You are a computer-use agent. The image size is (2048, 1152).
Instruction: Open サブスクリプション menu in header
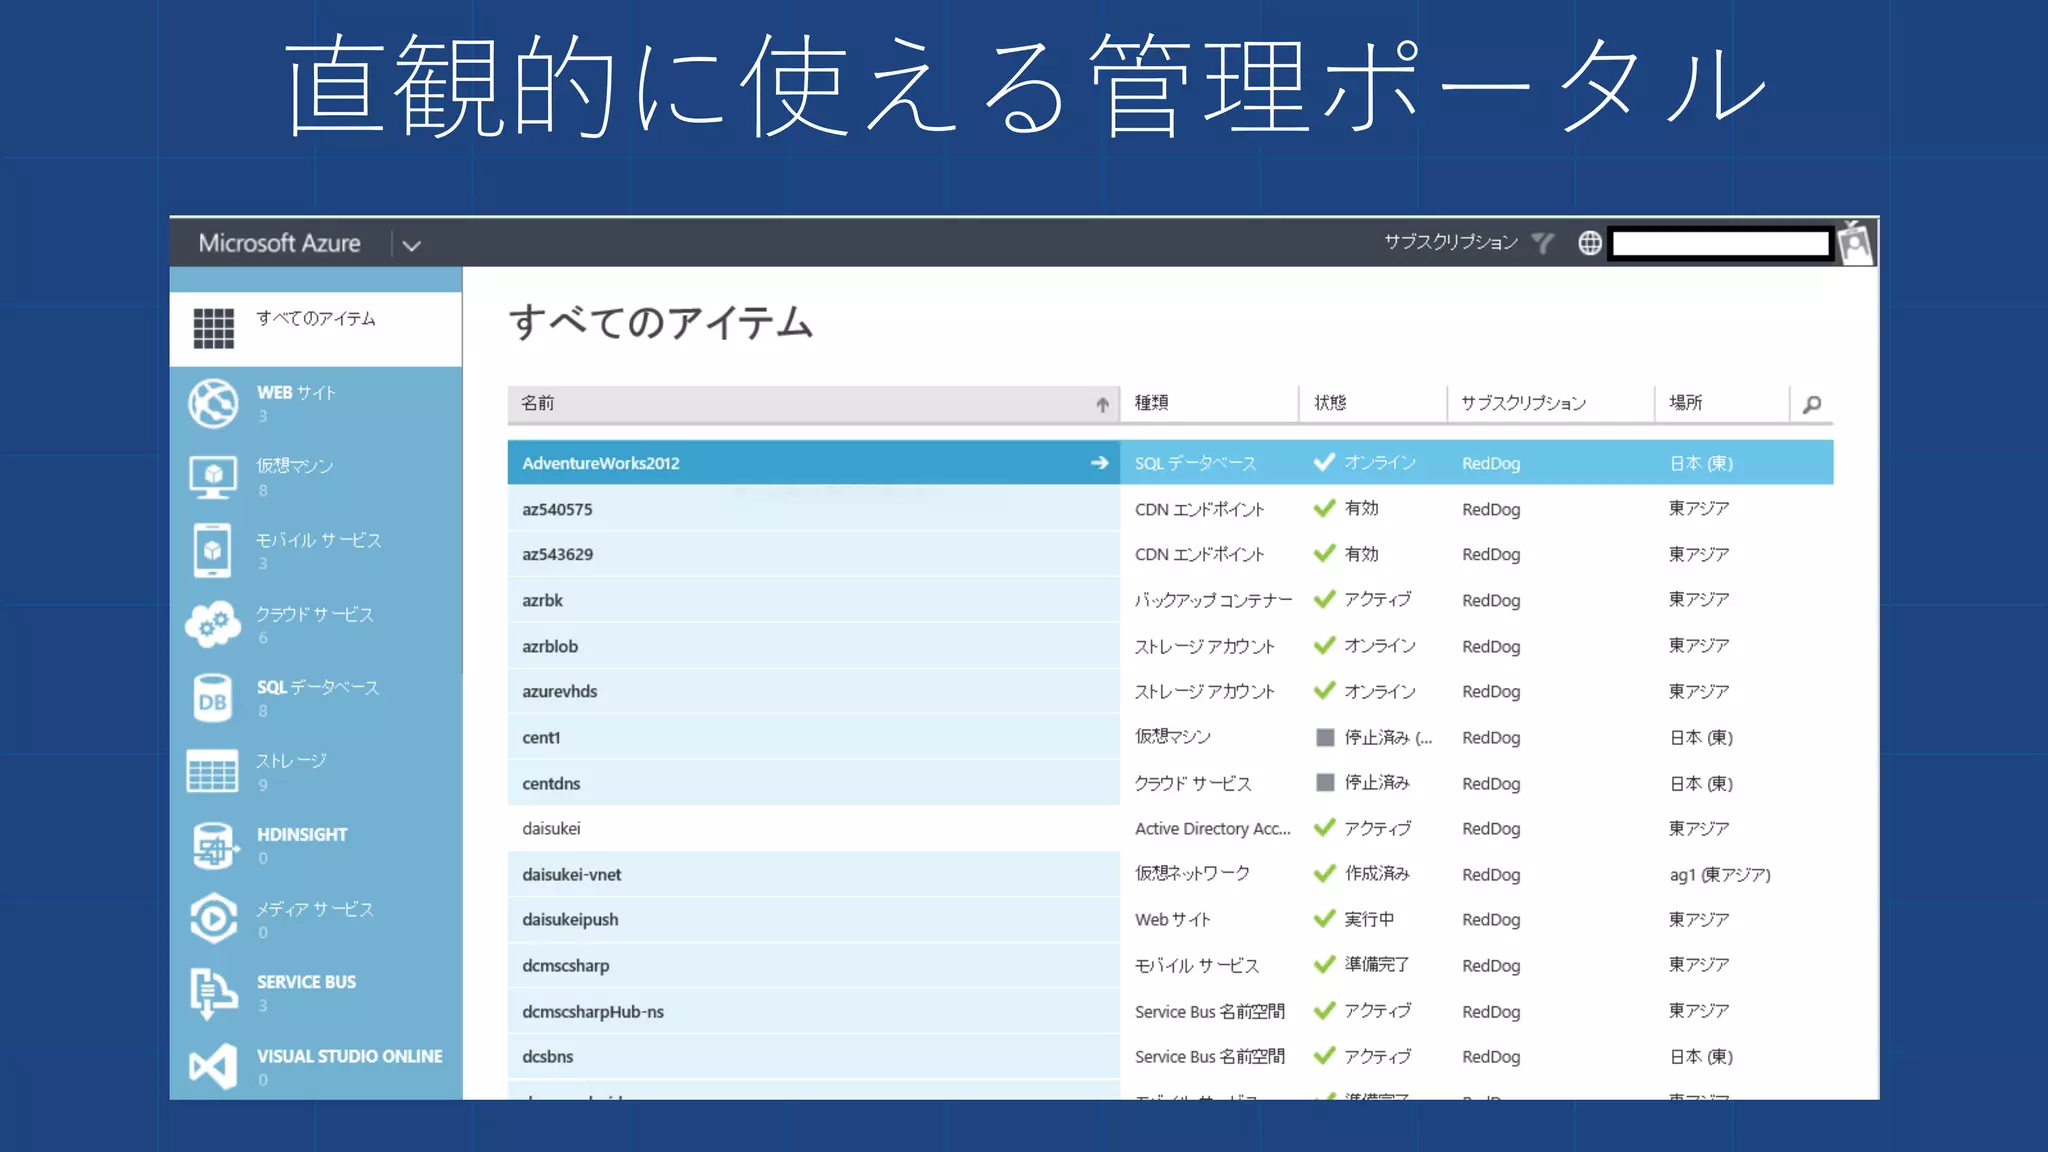(x=1450, y=242)
